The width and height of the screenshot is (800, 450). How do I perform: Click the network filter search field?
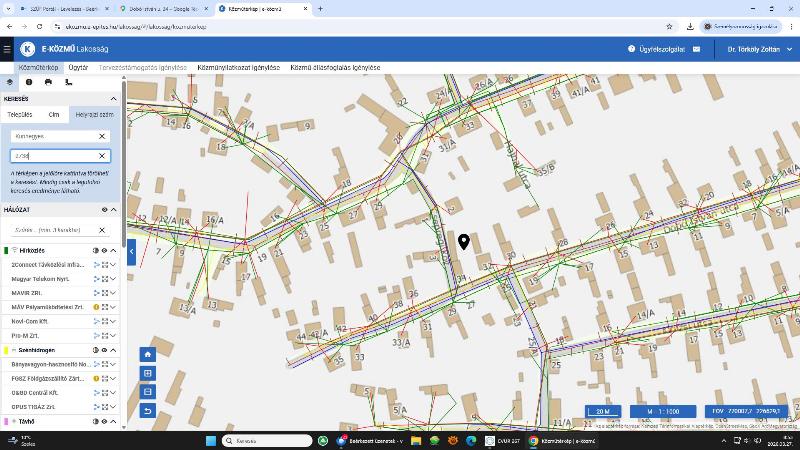52,230
